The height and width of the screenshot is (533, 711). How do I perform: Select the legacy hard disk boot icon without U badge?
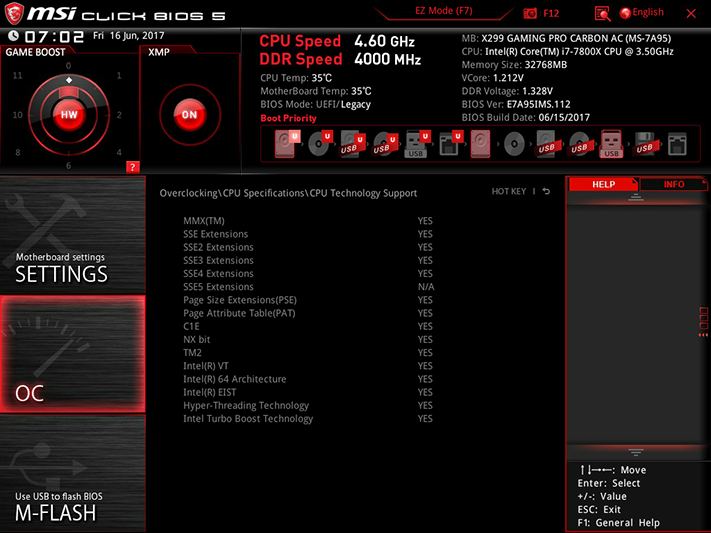[481, 144]
